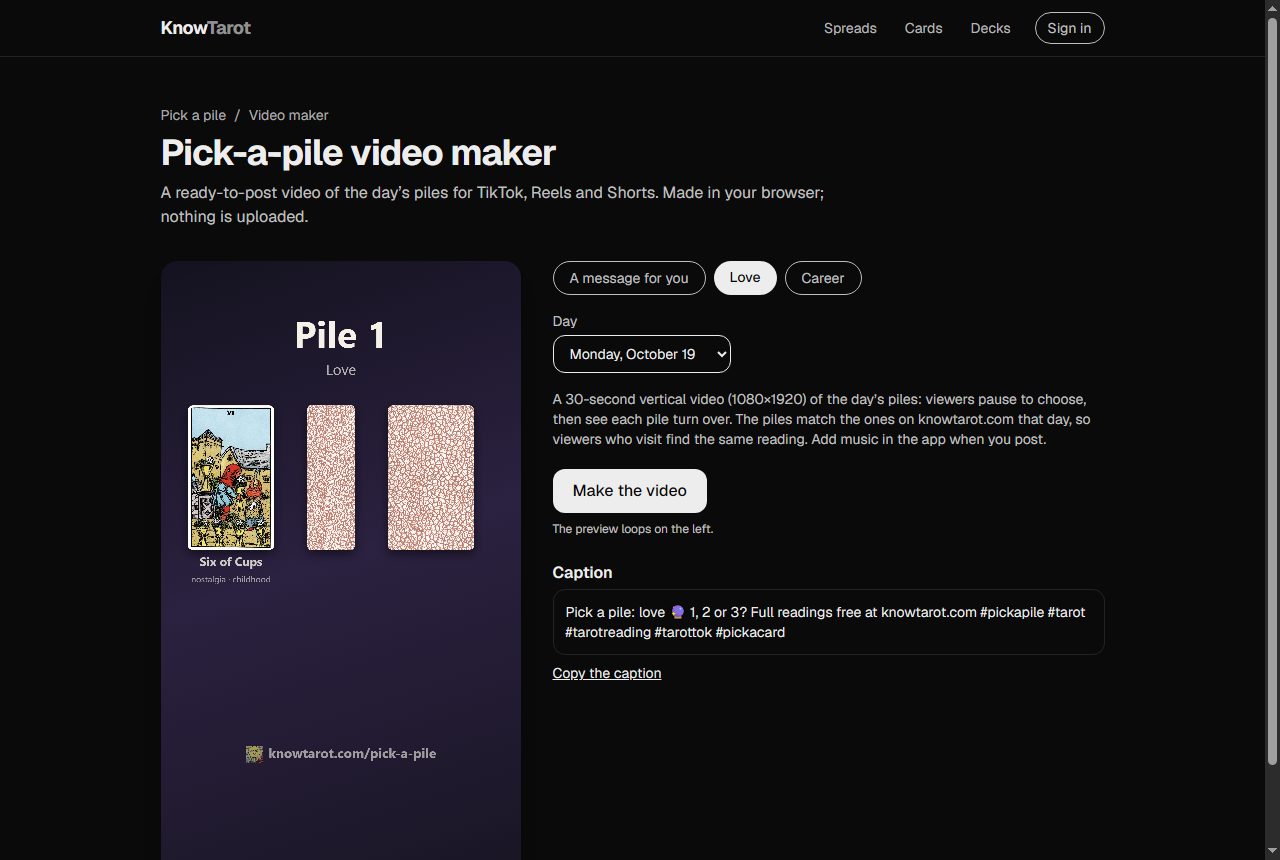Click the 'nostalgia · childhood' keywords text
1280x860 pixels.
pos(231,580)
